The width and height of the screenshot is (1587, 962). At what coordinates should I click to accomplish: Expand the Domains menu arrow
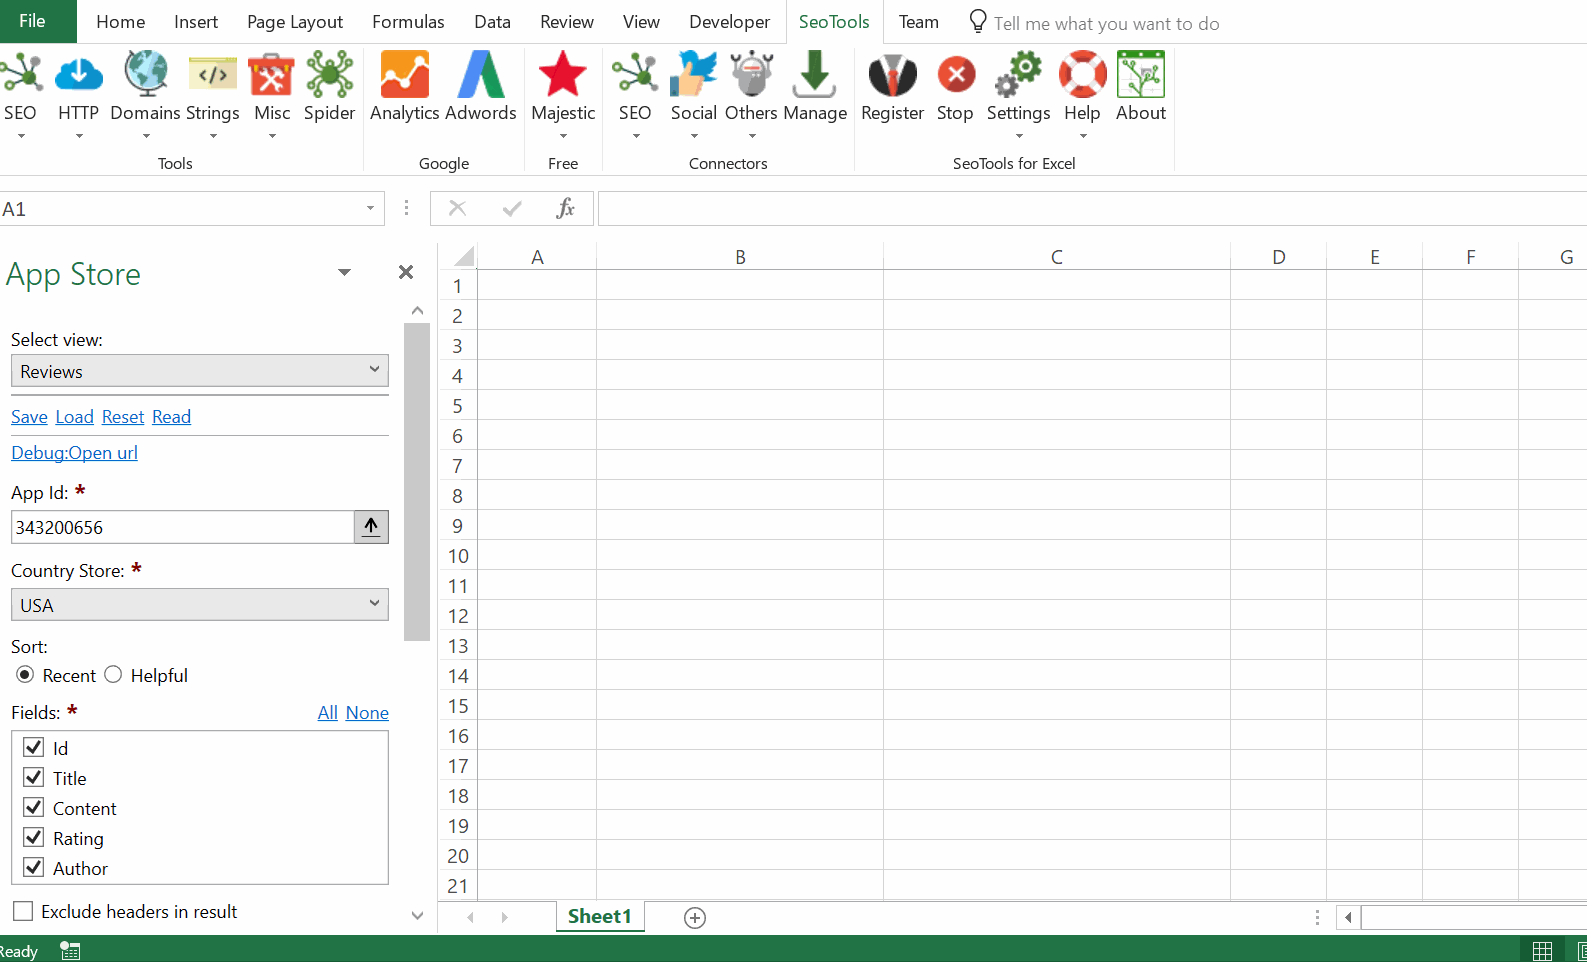146,136
